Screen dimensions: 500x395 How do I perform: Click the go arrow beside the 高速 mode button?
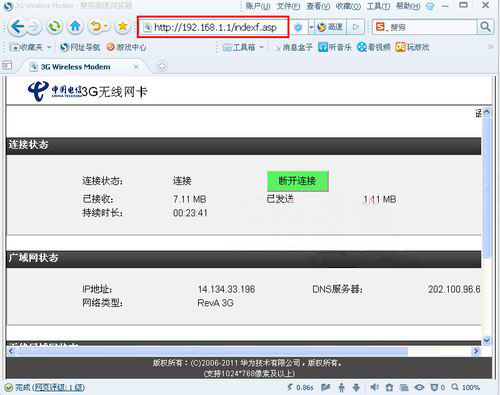pos(355,27)
